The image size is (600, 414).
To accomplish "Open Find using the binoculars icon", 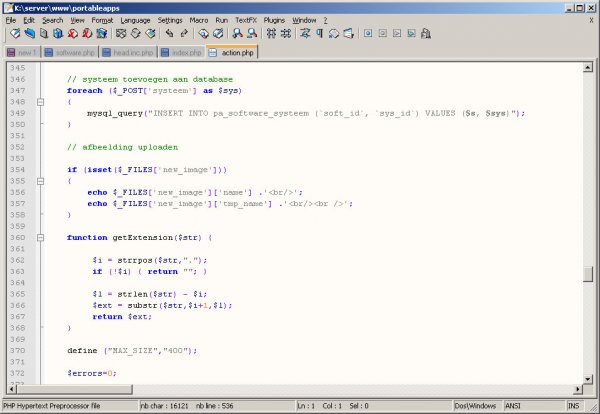I will [204, 34].
